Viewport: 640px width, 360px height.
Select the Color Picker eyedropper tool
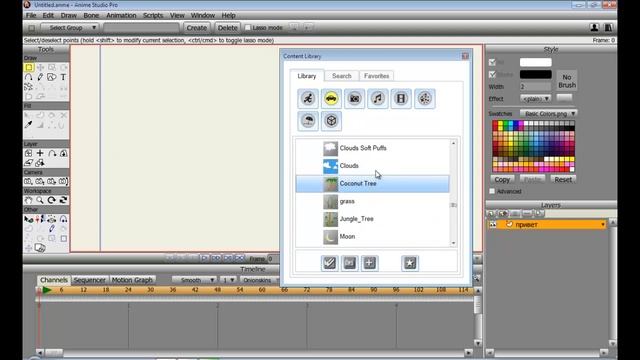[x=28, y=125]
